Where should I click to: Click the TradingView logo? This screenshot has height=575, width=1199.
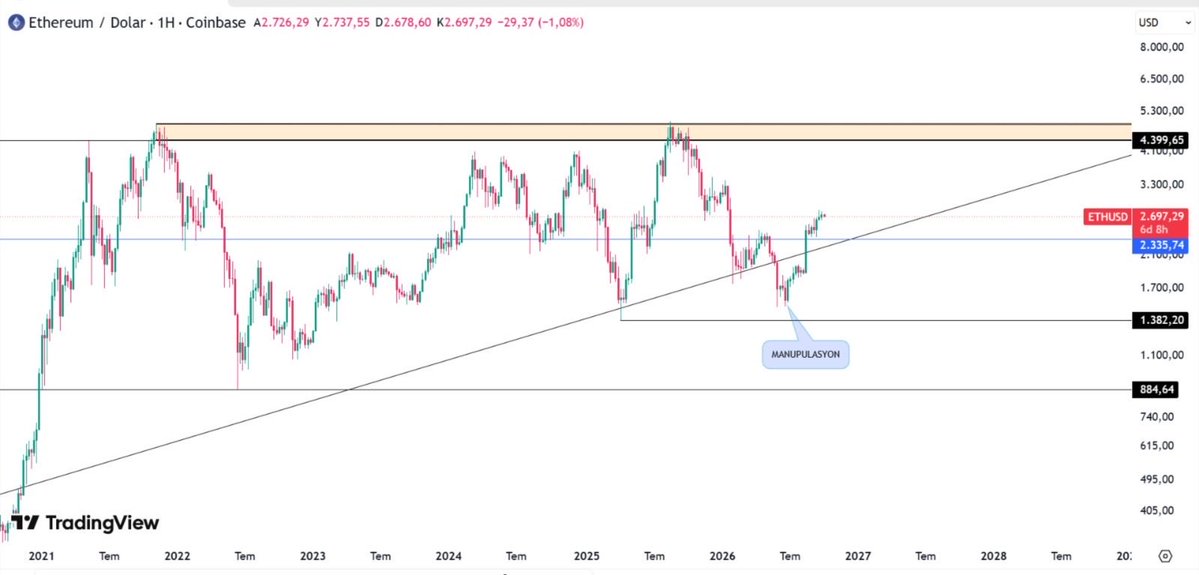(85, 523)
